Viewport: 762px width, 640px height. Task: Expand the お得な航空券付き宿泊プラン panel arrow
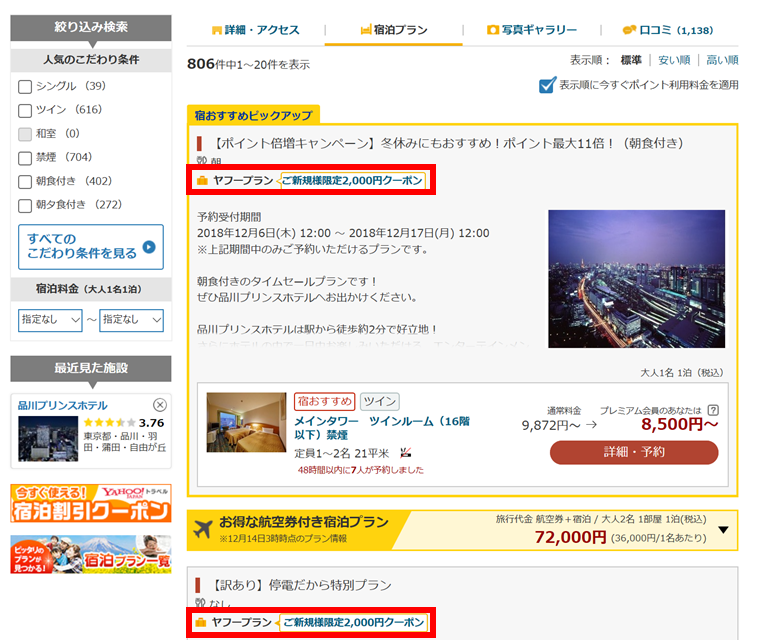[x=724, y=530]
